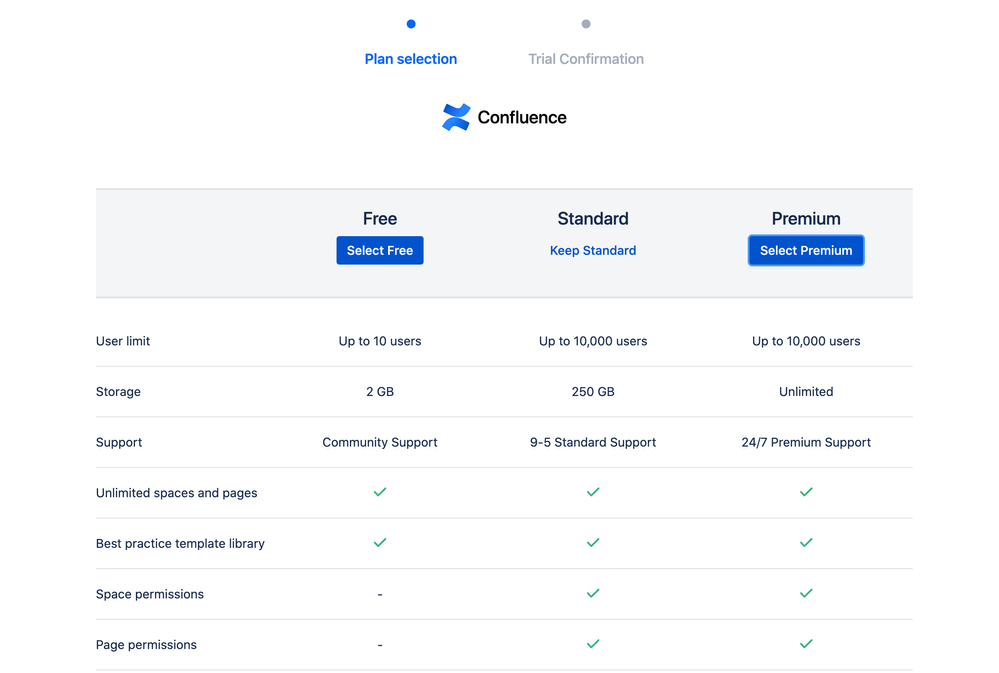This screenshot has width=999, height=673.
Task: Click the Keep Standard link
Action: click(593, 250)
